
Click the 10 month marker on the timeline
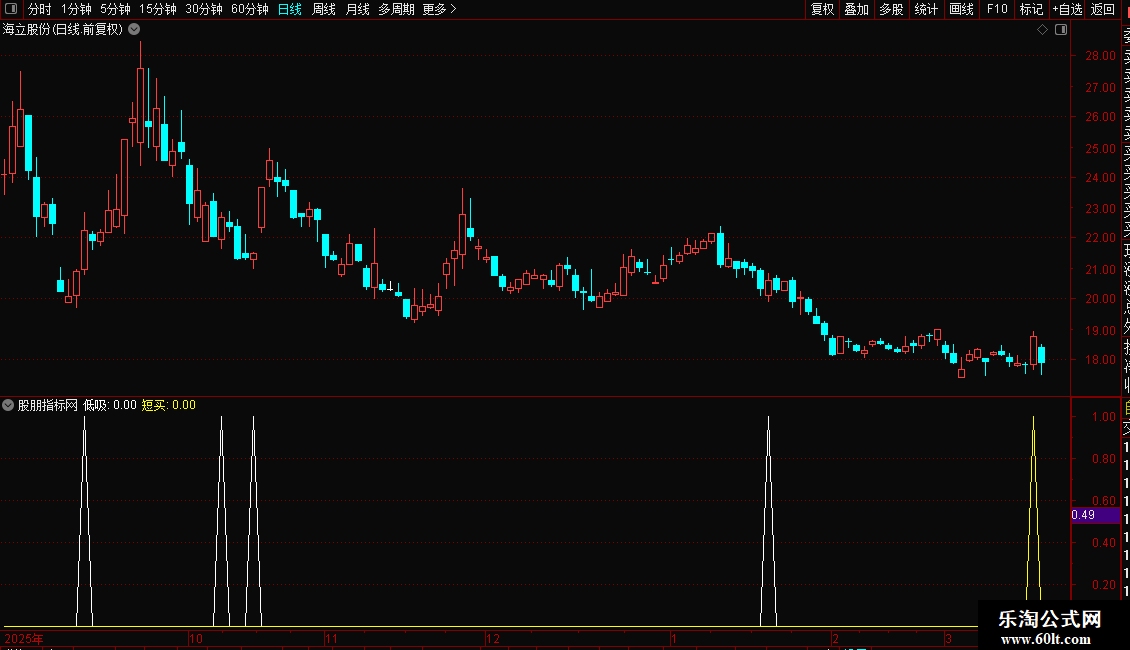[195, 638]
